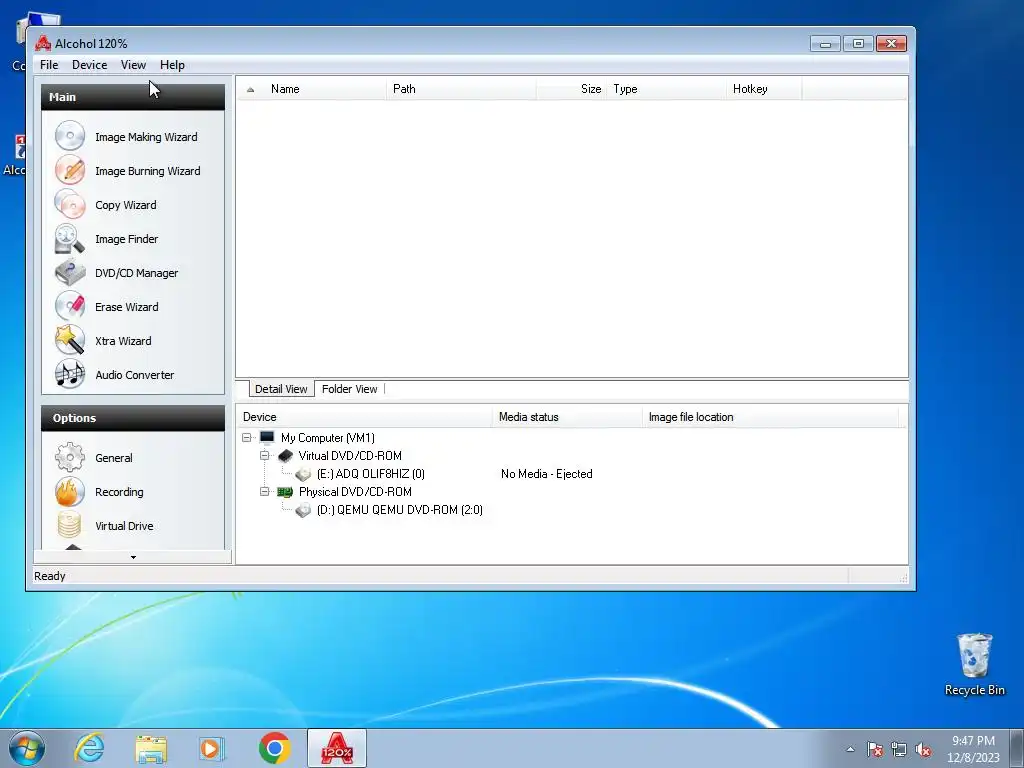Open General options gear icon
1024x768 pixels.
pyautogui.click(x=70, y=457)
